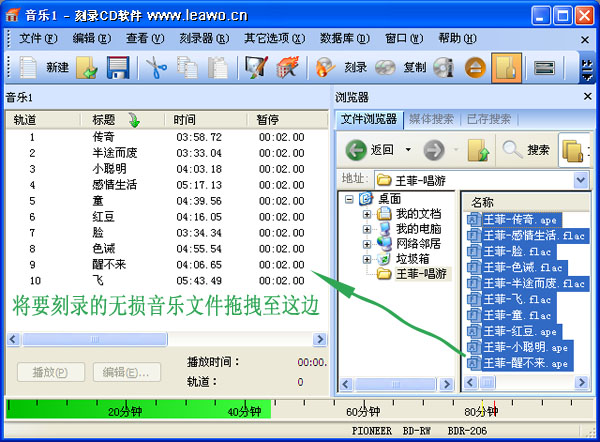The image size is (600, 442).
Task: Click the monitor with brush icon
Action: click(256, 67)
